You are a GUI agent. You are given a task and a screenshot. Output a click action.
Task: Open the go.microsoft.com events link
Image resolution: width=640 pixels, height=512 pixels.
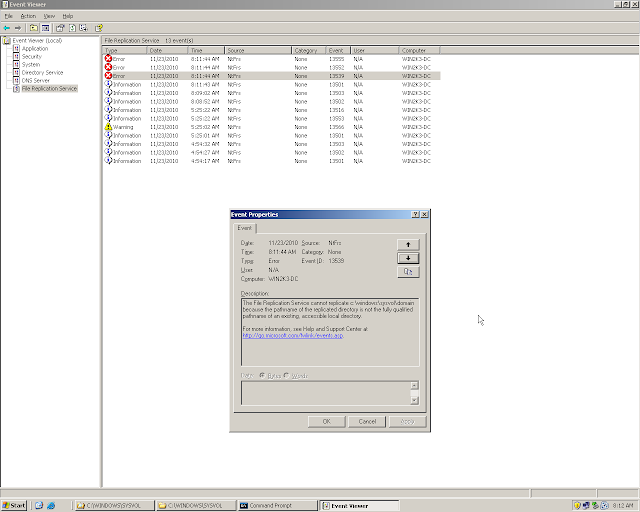pos(293,335)
